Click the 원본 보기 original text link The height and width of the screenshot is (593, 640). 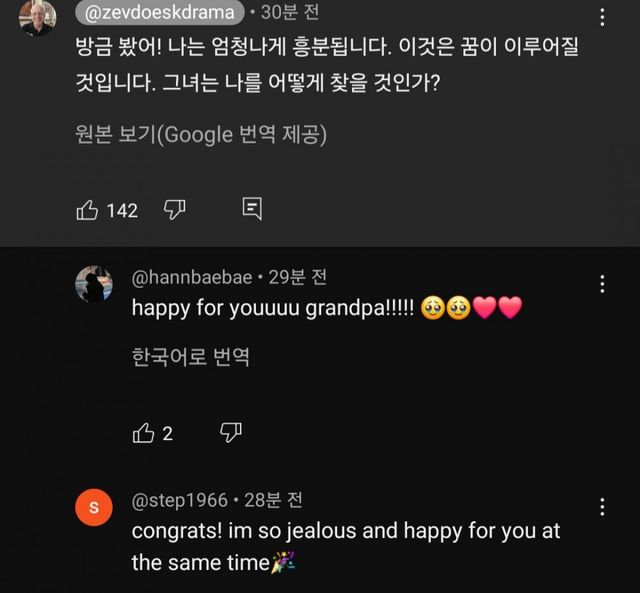tap(201, 135)
